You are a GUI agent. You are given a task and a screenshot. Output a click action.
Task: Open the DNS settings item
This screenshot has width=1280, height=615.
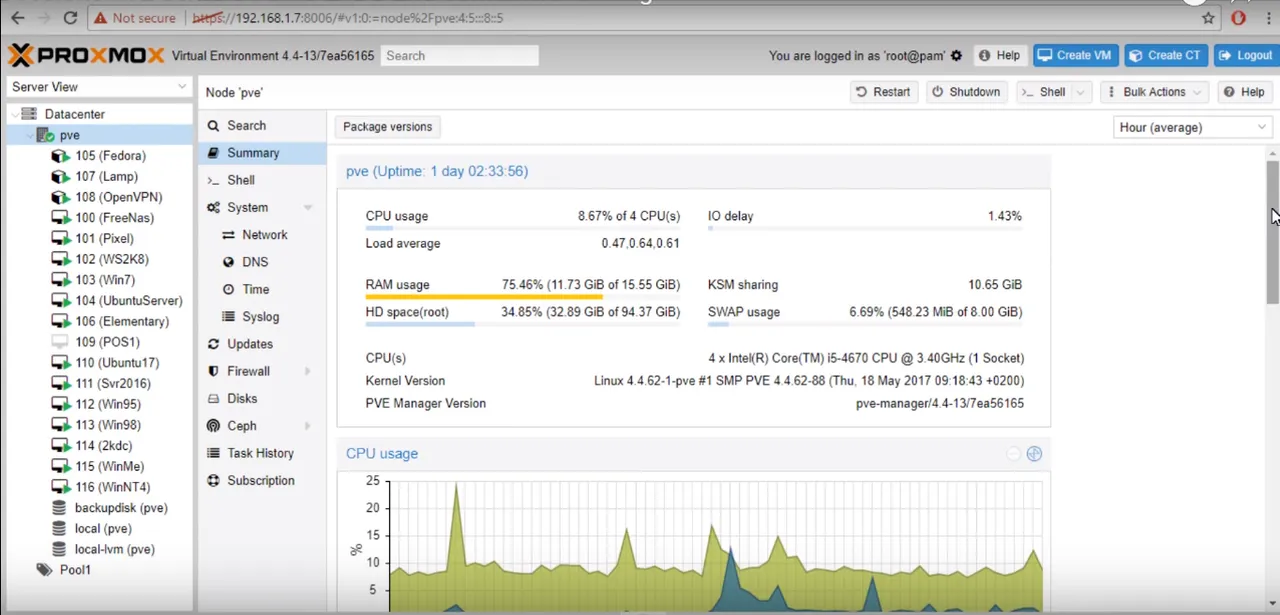262,262
